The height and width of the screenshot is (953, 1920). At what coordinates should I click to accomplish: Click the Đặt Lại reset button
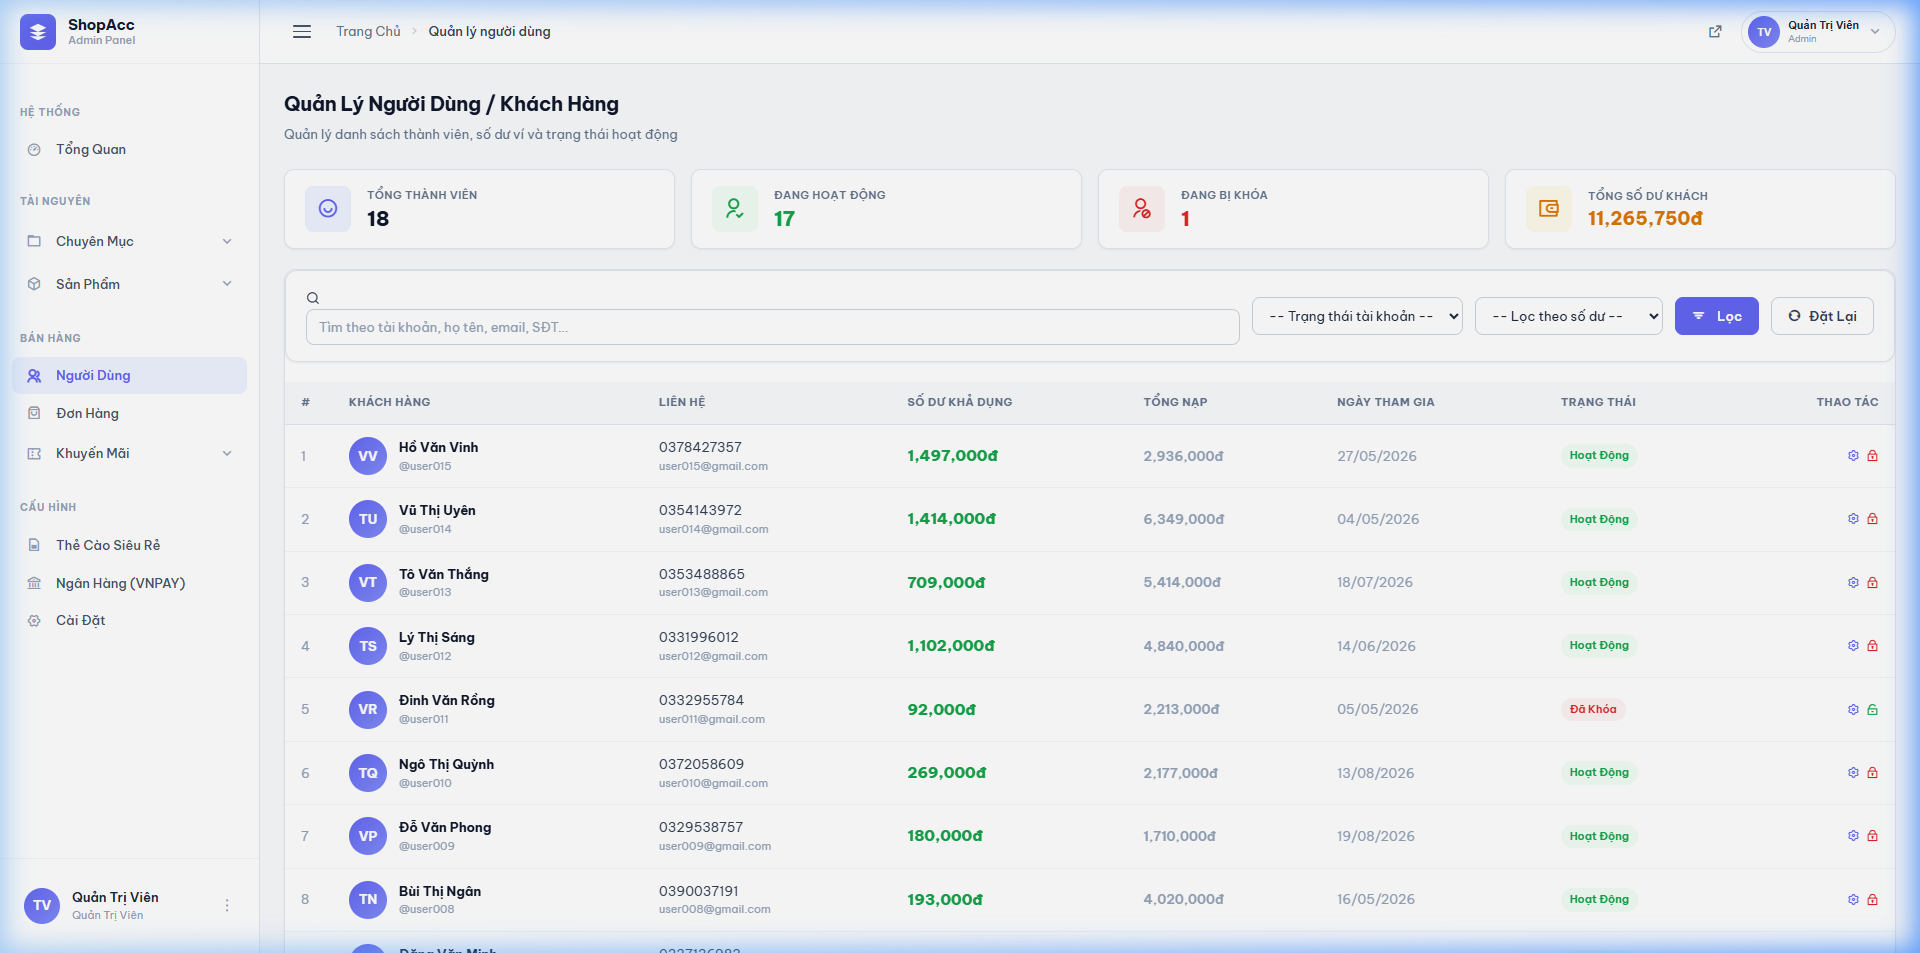(x=1822, y=316)
